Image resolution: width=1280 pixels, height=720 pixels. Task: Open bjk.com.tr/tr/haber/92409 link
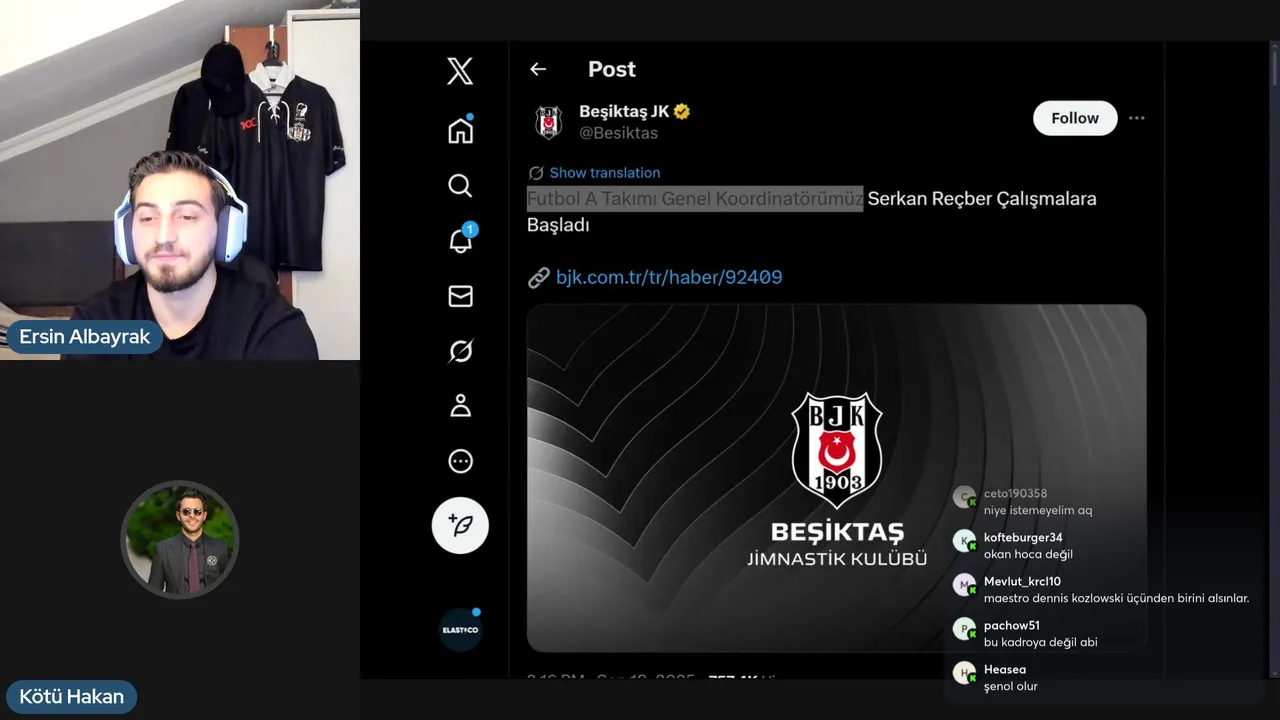[669, 277]
